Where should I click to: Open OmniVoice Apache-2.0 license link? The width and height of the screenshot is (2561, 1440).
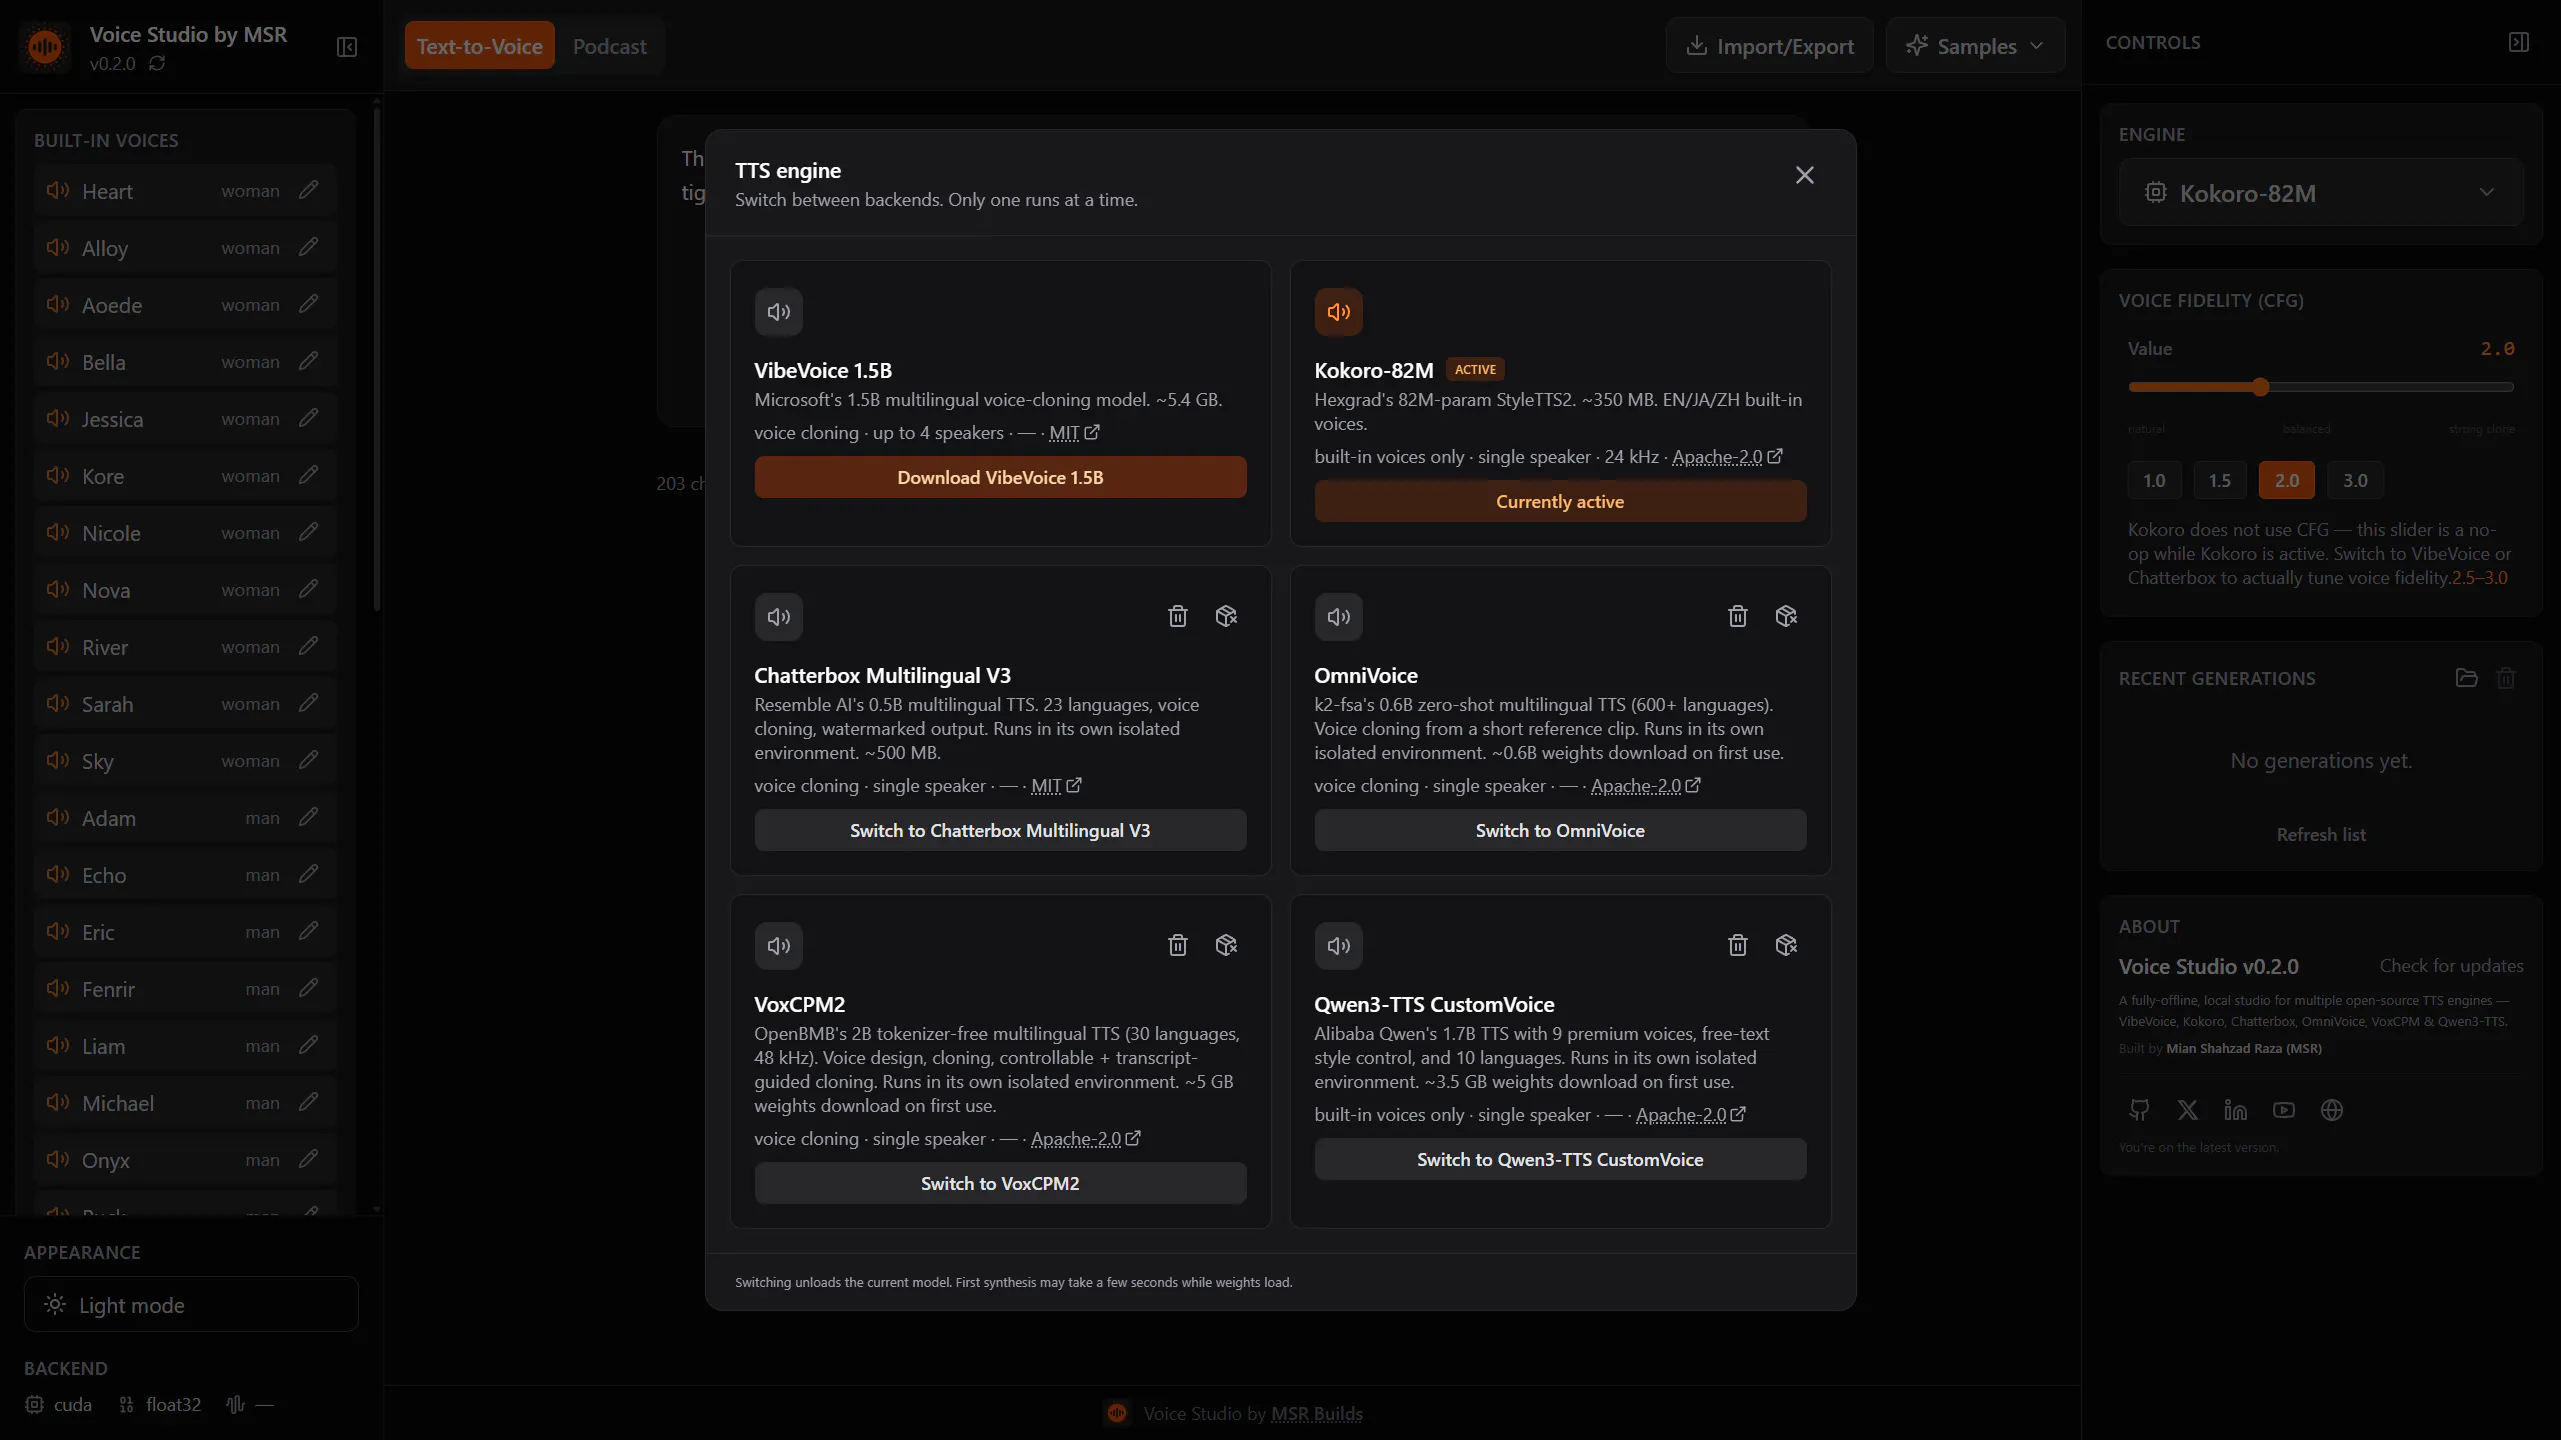pyautogui.click(x=1646, y=786)
